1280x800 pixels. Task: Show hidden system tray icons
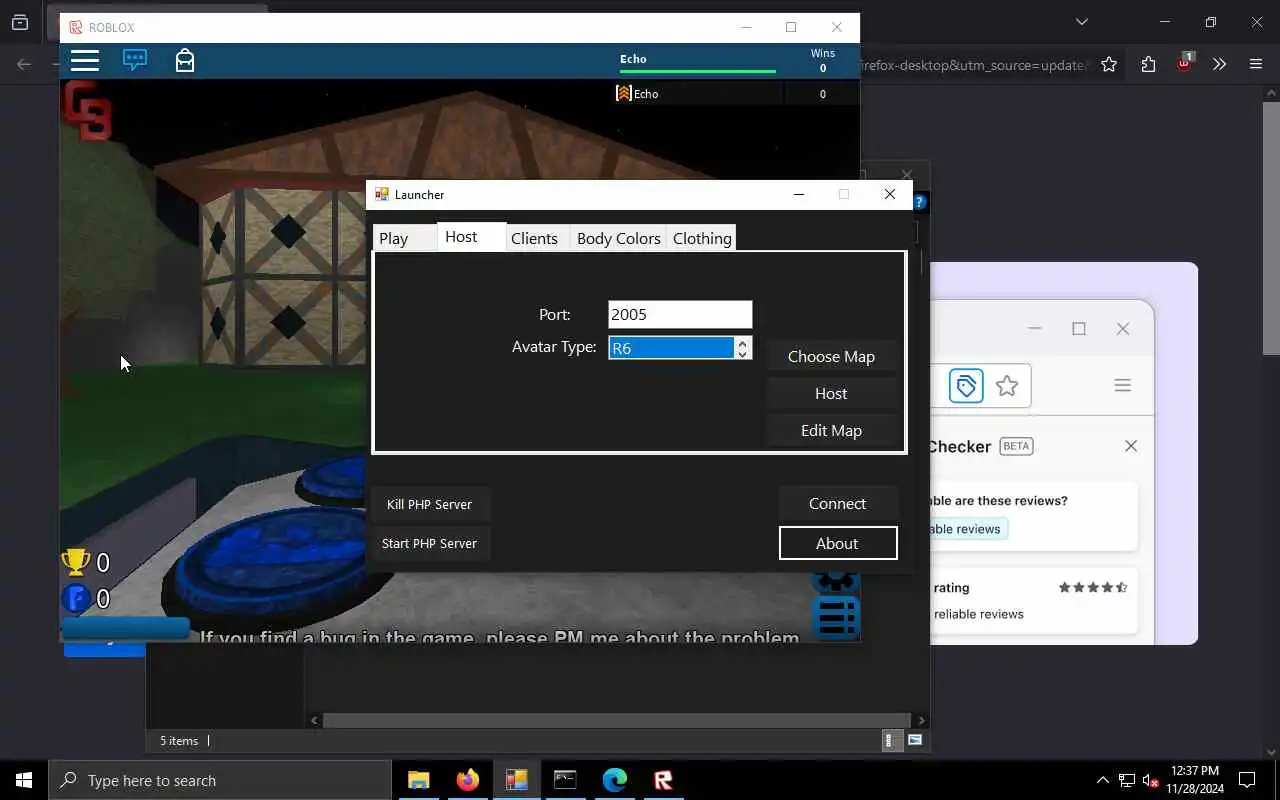1103,780
